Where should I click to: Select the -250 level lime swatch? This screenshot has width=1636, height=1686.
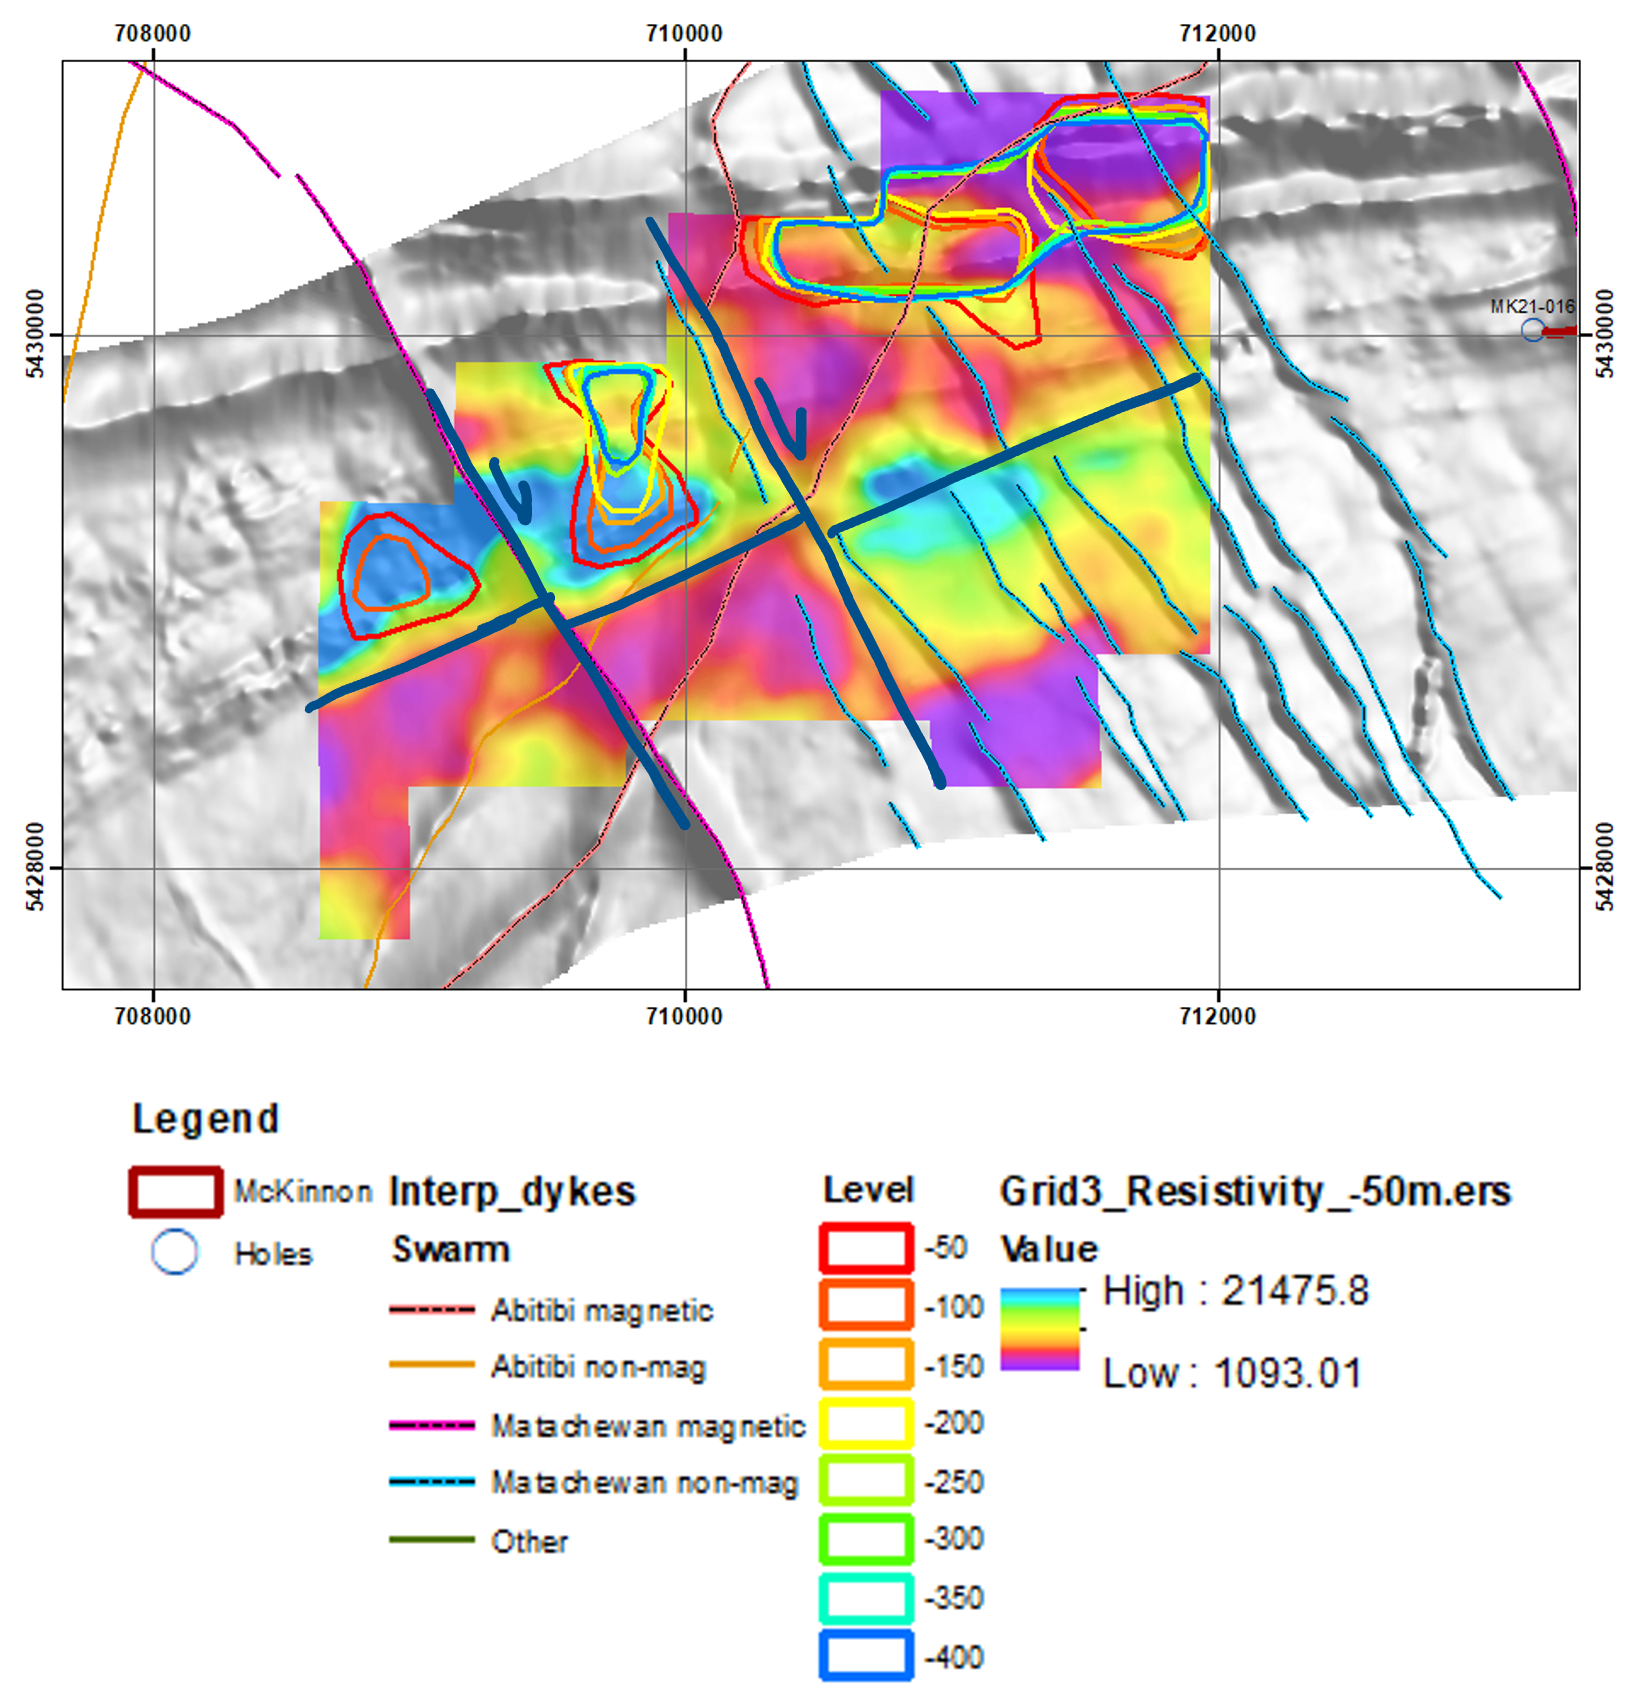pyautogui.click(x=866, y=1481)
